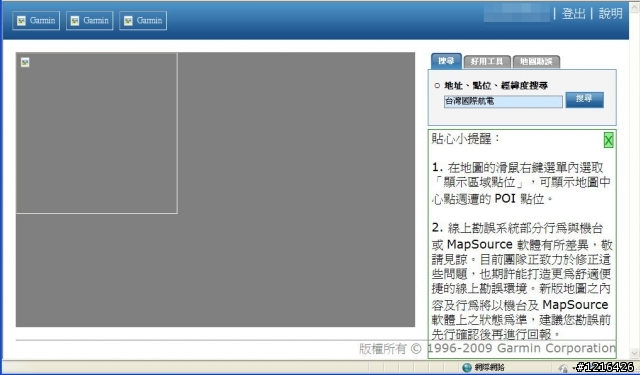Close the reminder panel with green X

(608, 140)
